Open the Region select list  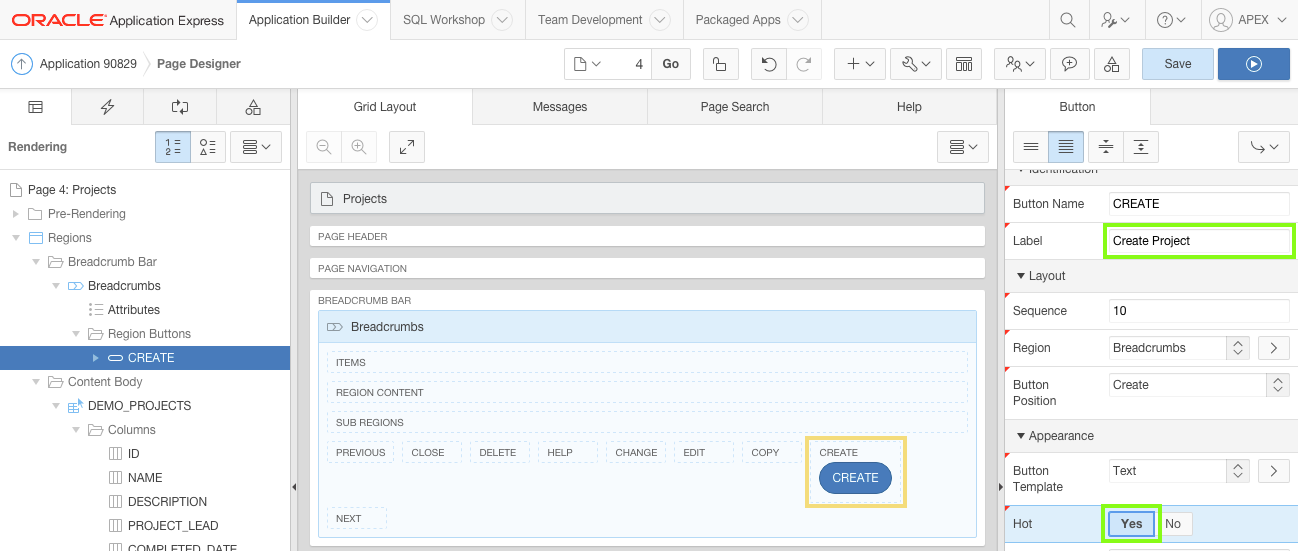coord(1180,348)
